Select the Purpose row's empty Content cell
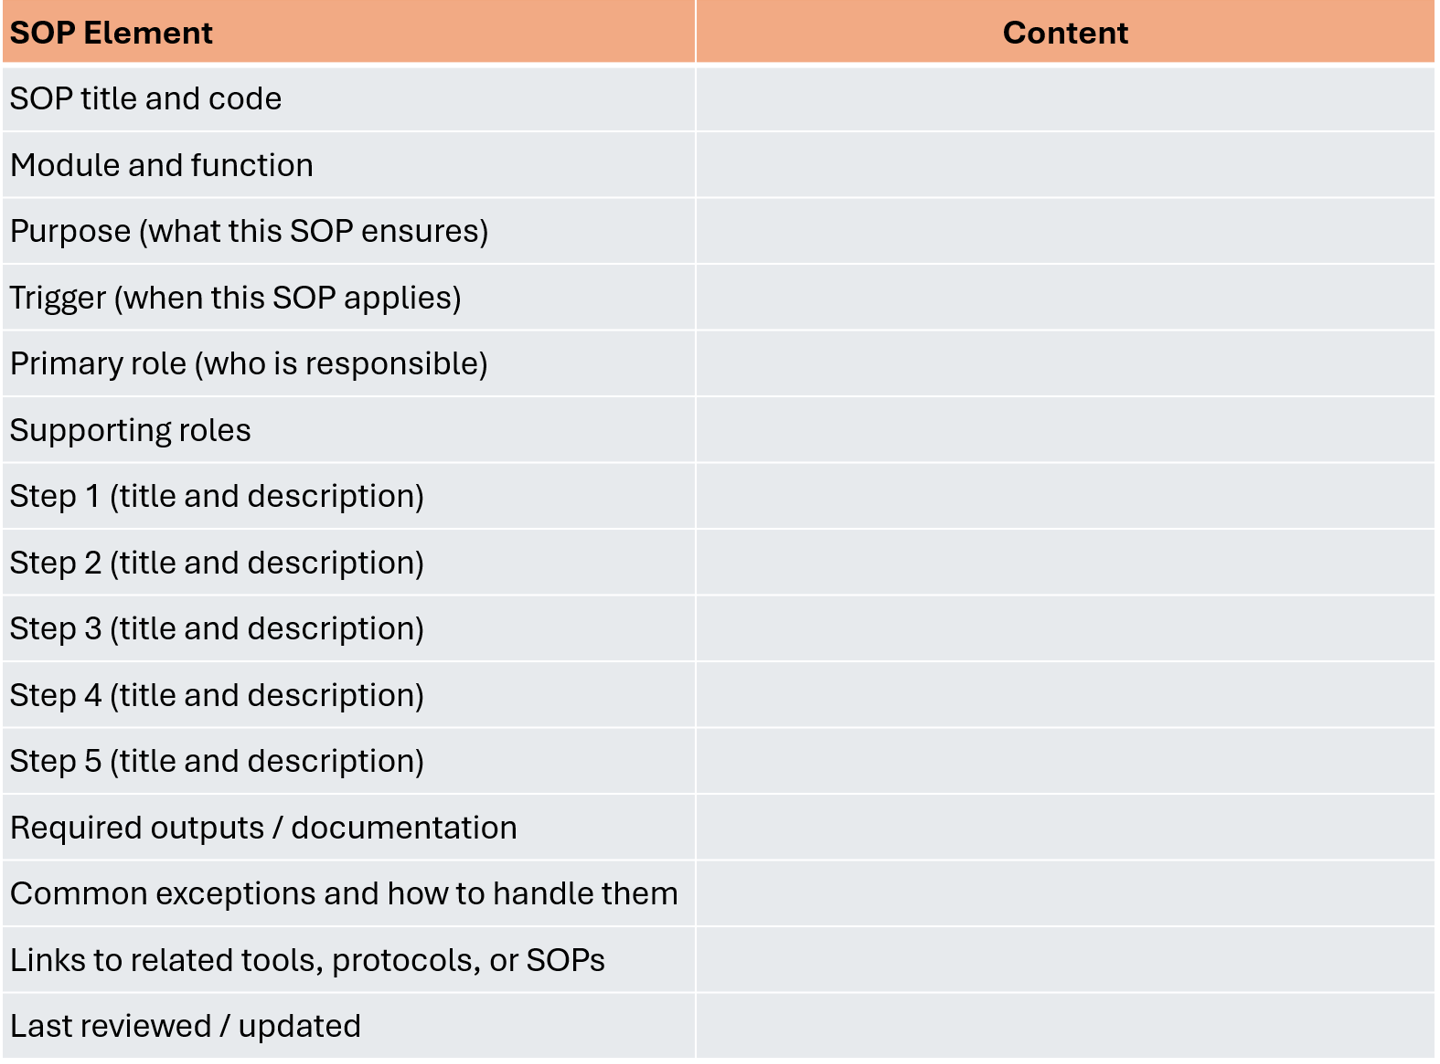Image resolution: width=1440 pixels, height=1064 pixels. 1065,231
